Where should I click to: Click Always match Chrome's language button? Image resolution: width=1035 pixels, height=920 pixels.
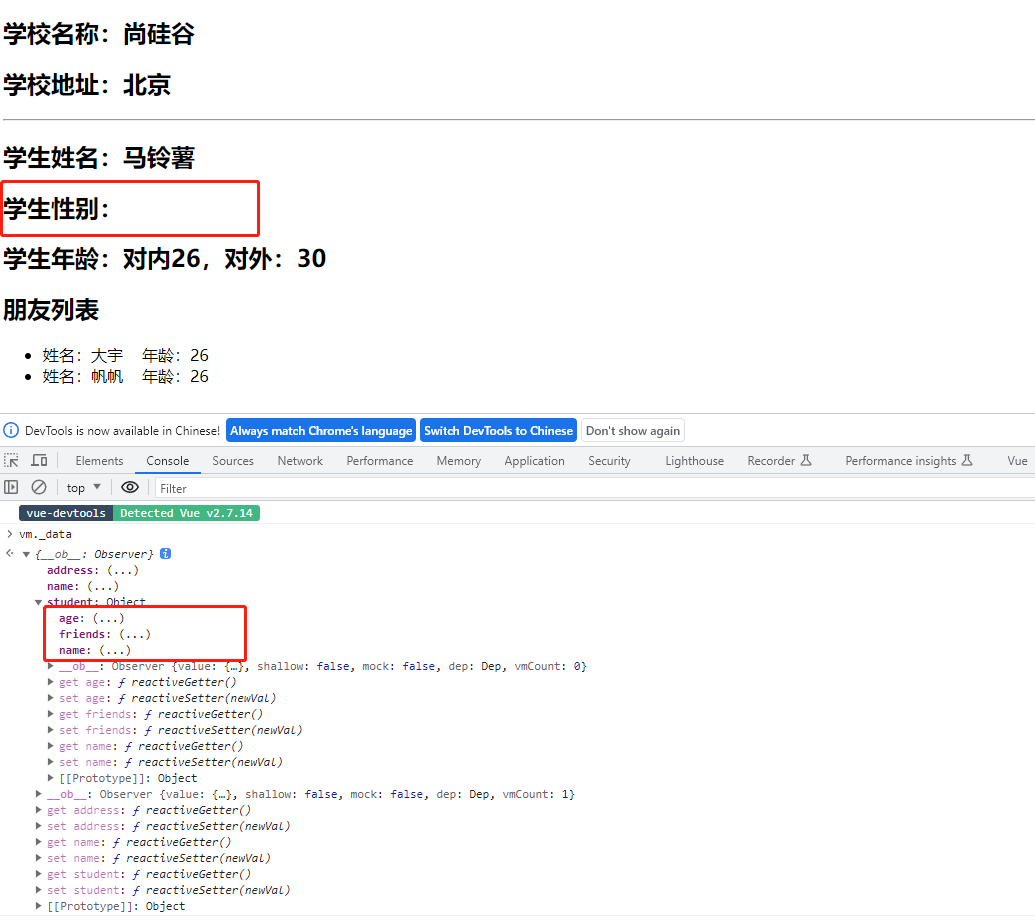[x=321, y=431]
